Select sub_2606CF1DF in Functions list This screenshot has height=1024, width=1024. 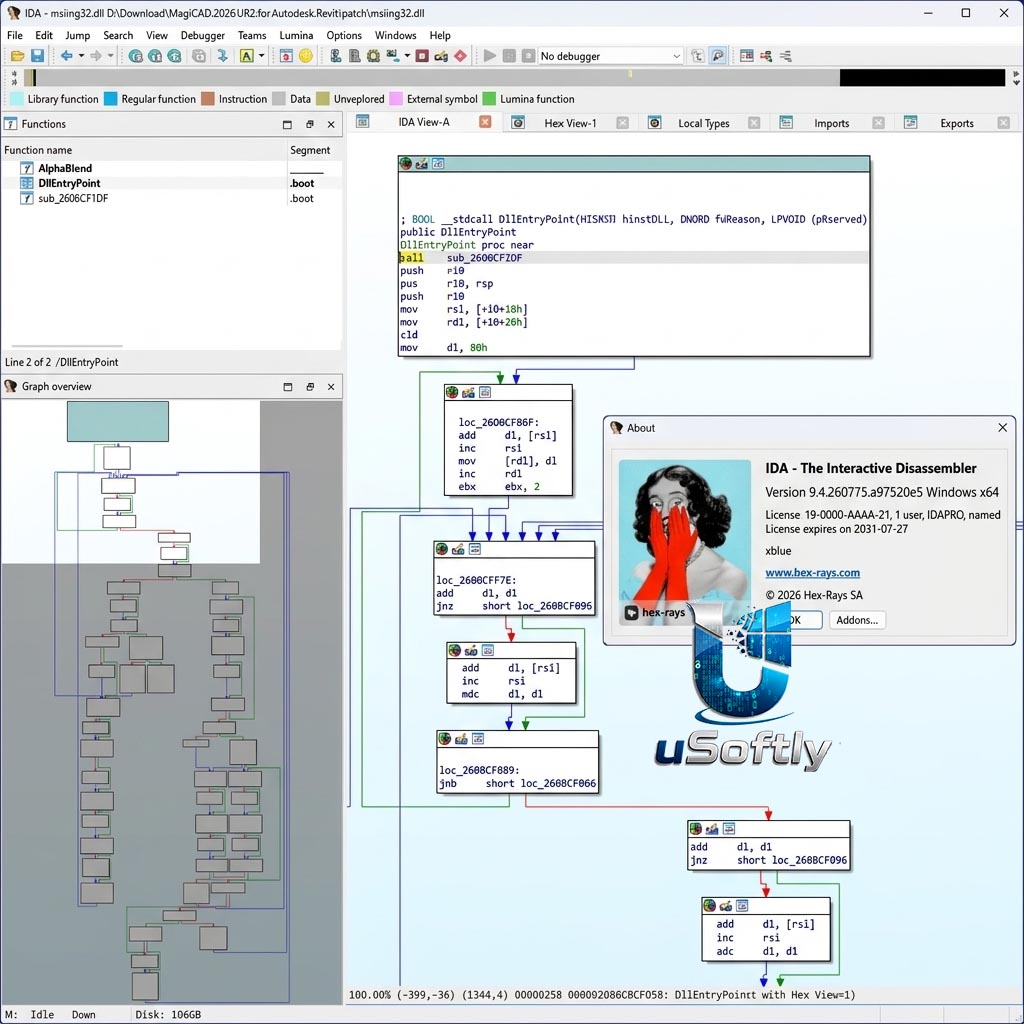(x=73, y=199)
